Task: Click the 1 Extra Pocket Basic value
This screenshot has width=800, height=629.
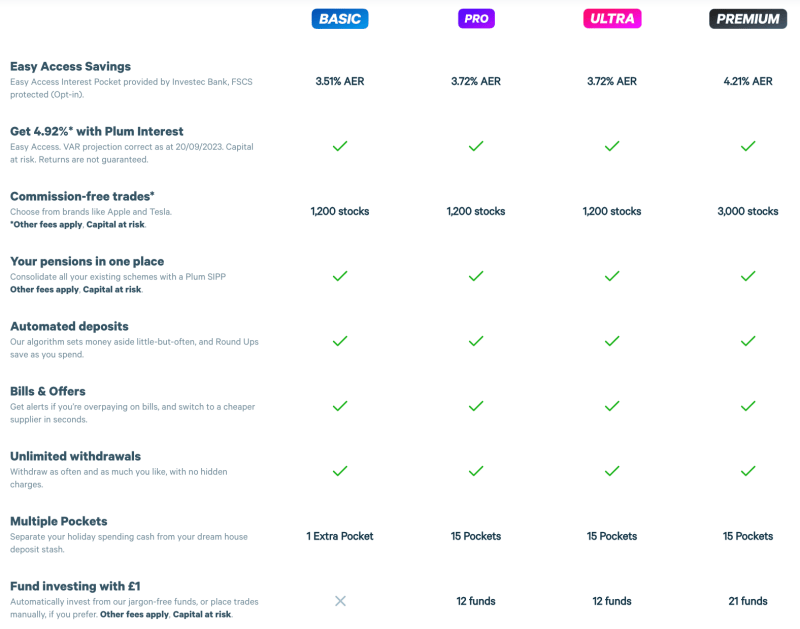Action: pyautogui.click(x=340, y=536)
